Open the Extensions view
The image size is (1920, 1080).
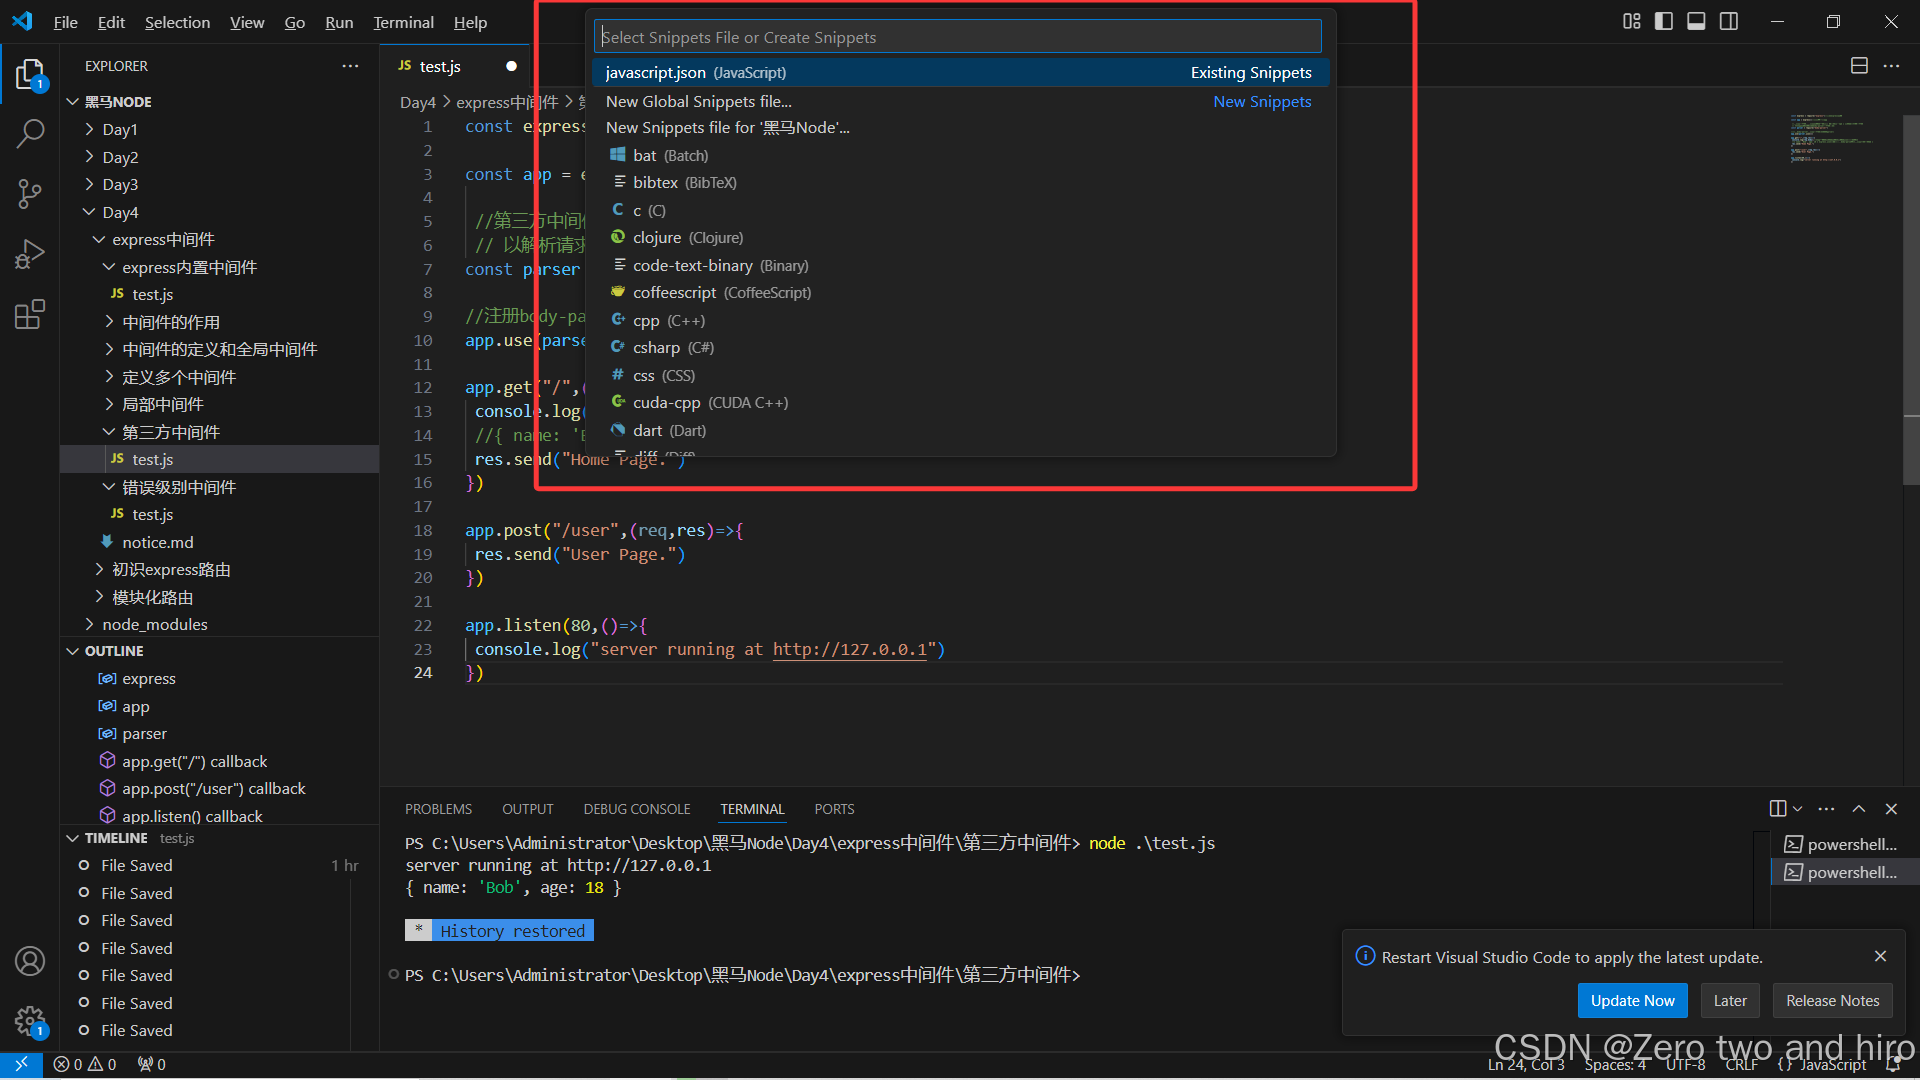coord(30,315)
